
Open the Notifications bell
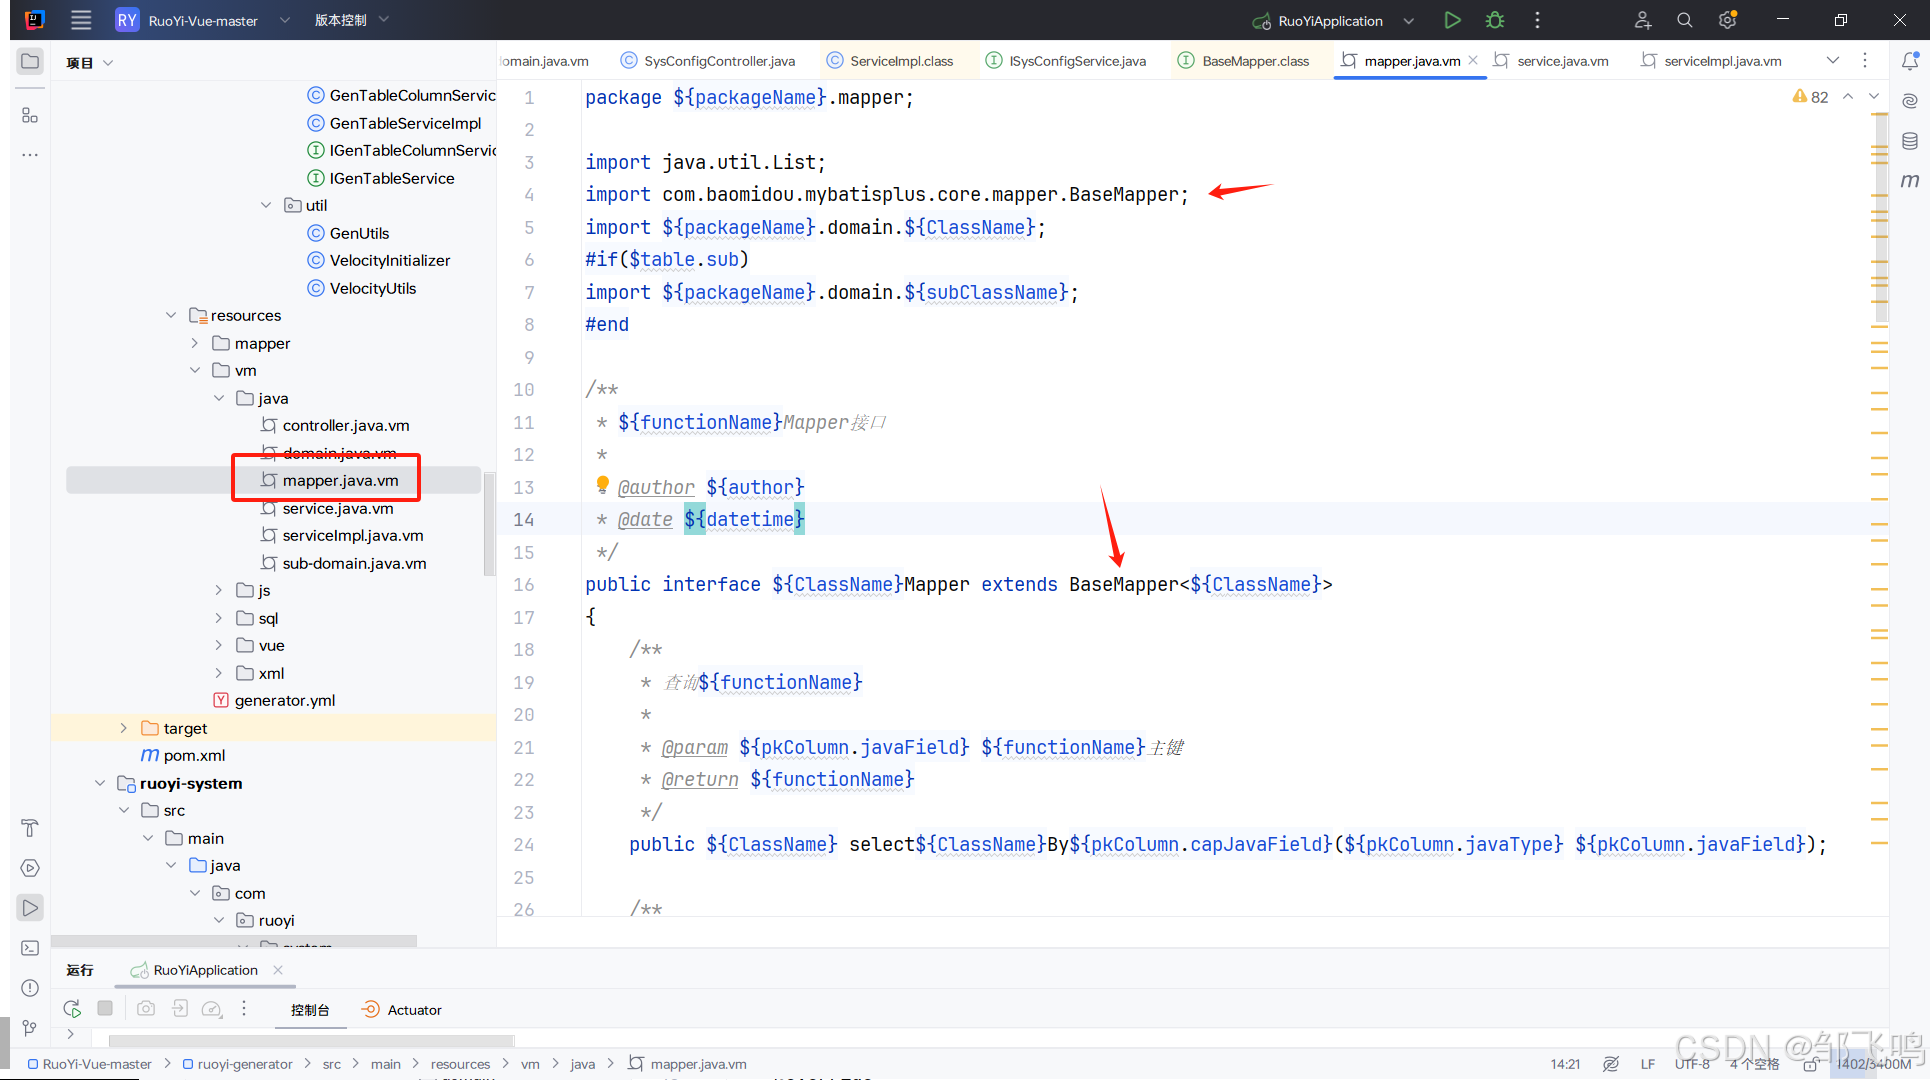1909,61
